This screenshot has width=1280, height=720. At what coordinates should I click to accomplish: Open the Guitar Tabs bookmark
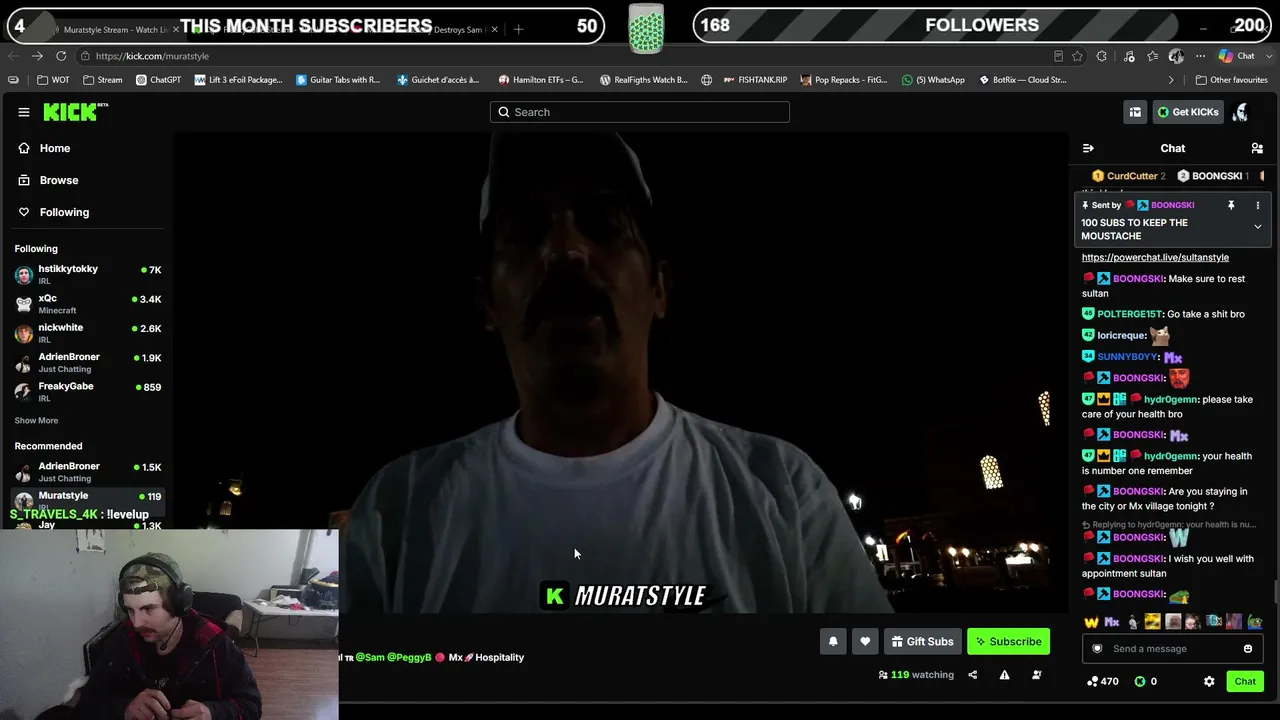(338, 80)
